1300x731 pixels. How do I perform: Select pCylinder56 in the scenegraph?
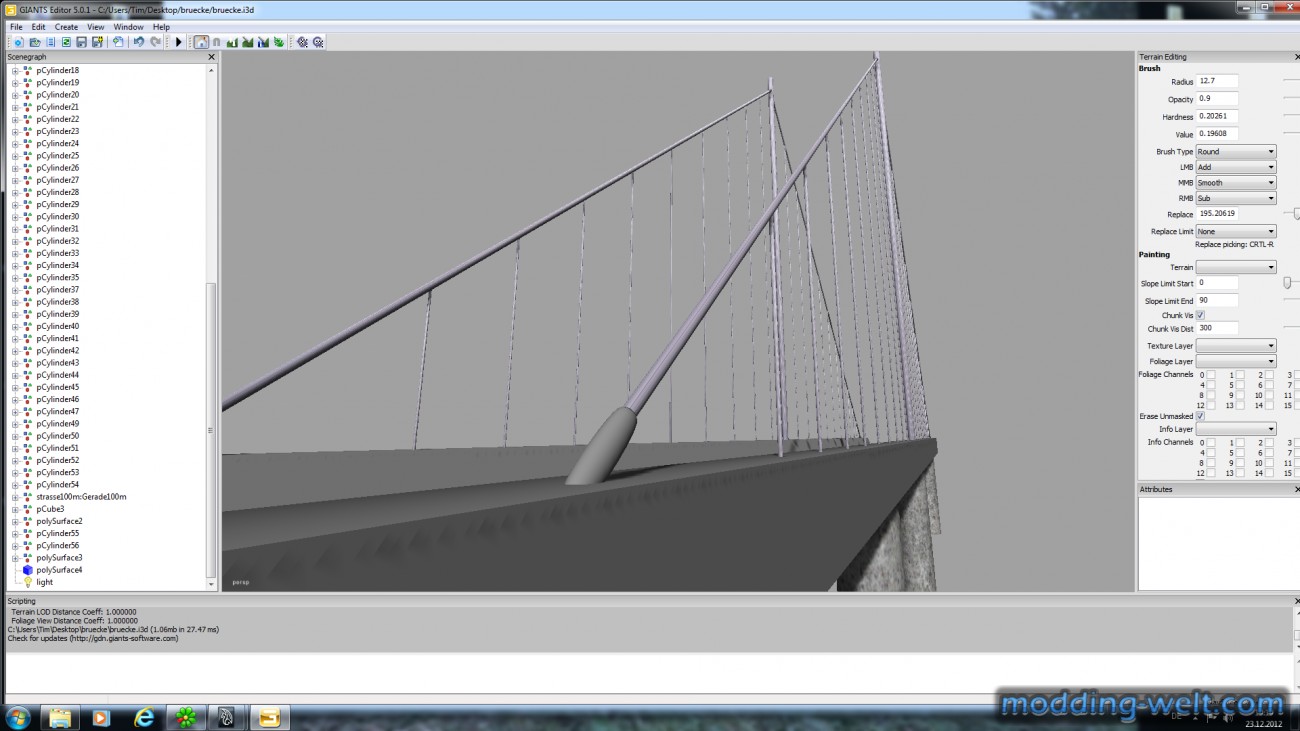[58, 546]
